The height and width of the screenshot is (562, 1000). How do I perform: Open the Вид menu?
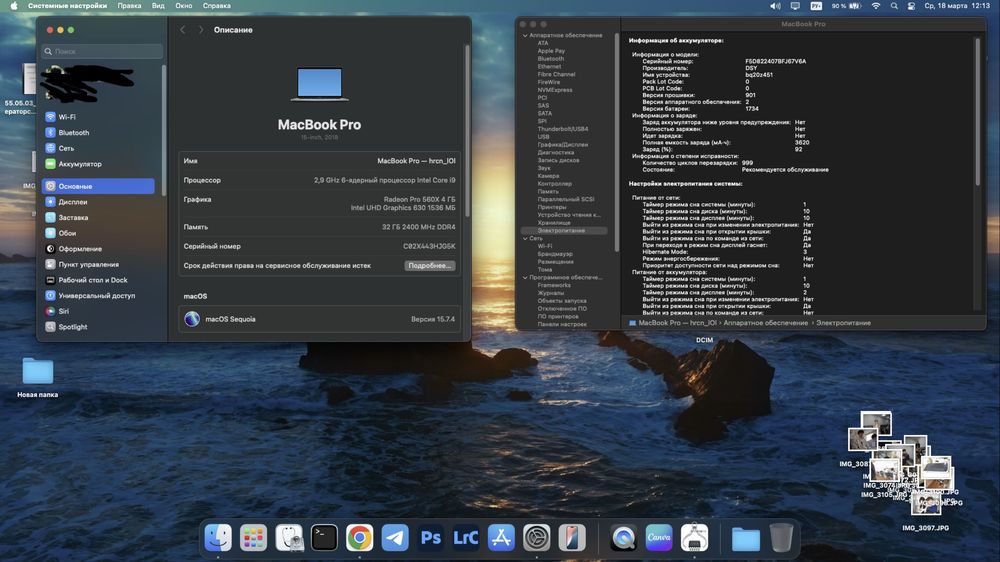158,6
